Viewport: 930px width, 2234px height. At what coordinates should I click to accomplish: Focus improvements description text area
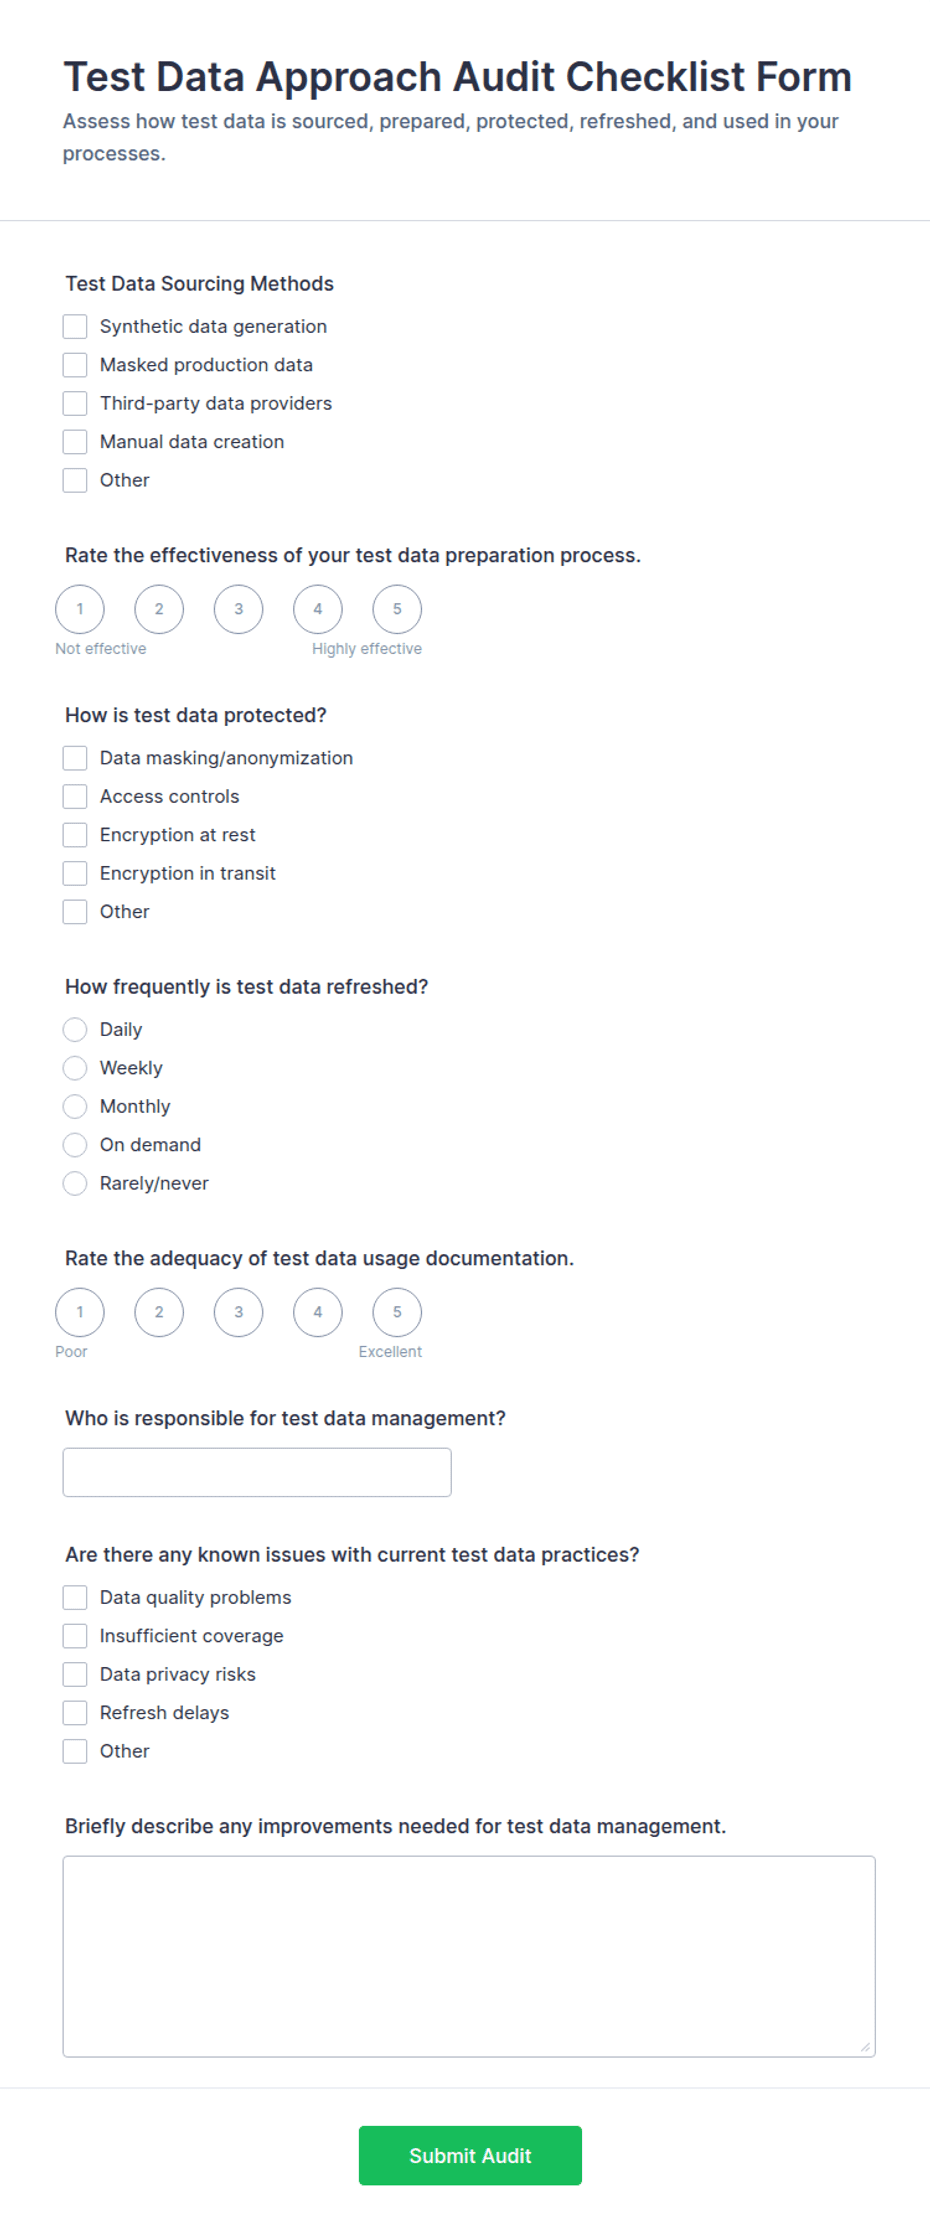point(469,1956)
